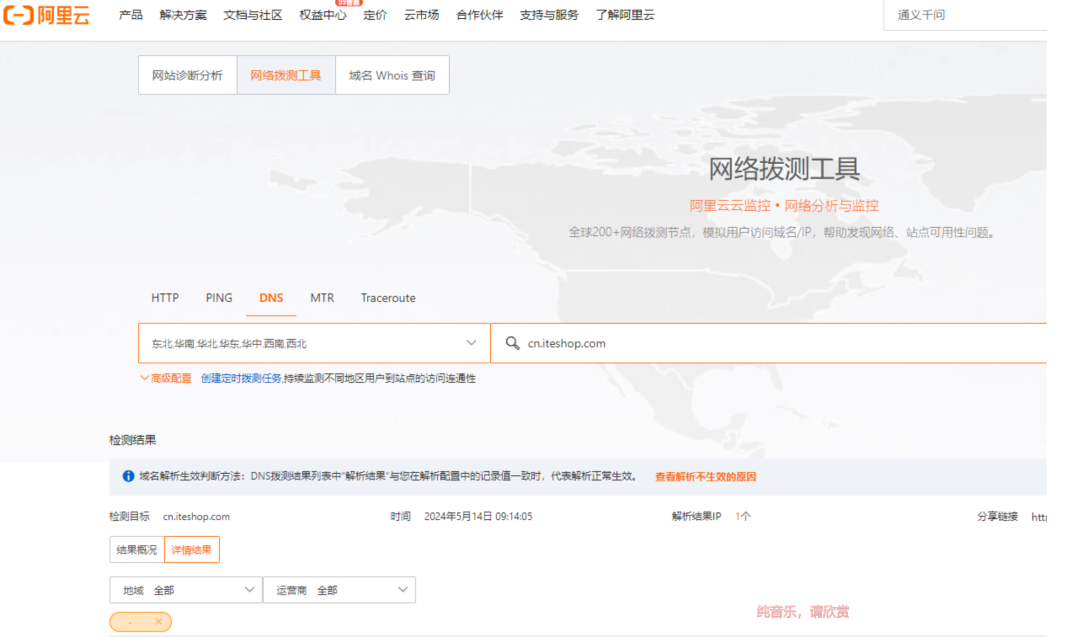Screen dimensions: 1080x637
Task: Open the 产品 menu
Action: tap(131, 14)
